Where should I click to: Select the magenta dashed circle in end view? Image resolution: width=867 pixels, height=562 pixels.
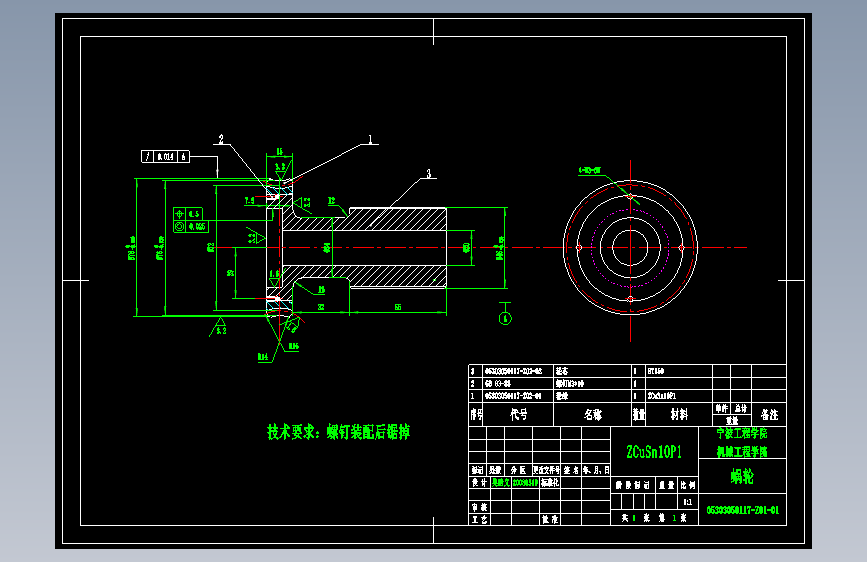[630, 248]
